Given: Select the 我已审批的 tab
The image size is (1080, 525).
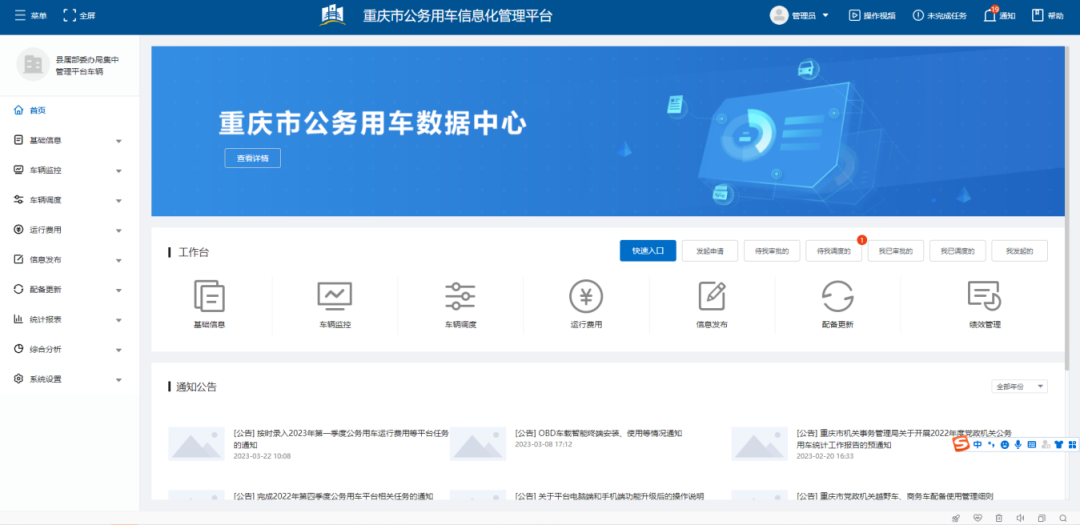Looking at the screenshot, I should point(895,251).
